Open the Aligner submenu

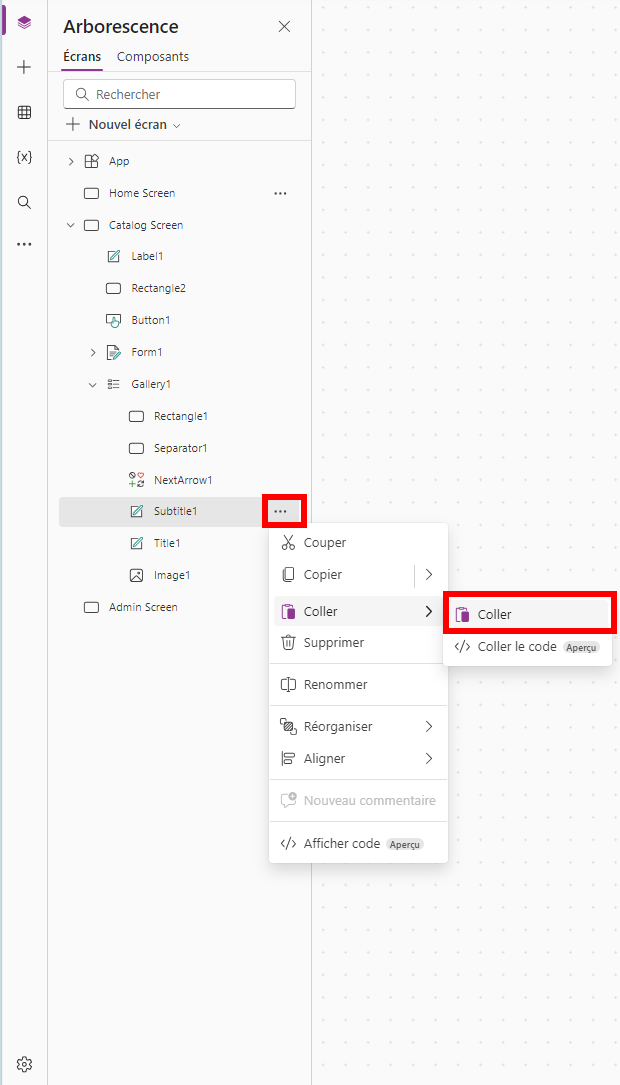[358, 758]
